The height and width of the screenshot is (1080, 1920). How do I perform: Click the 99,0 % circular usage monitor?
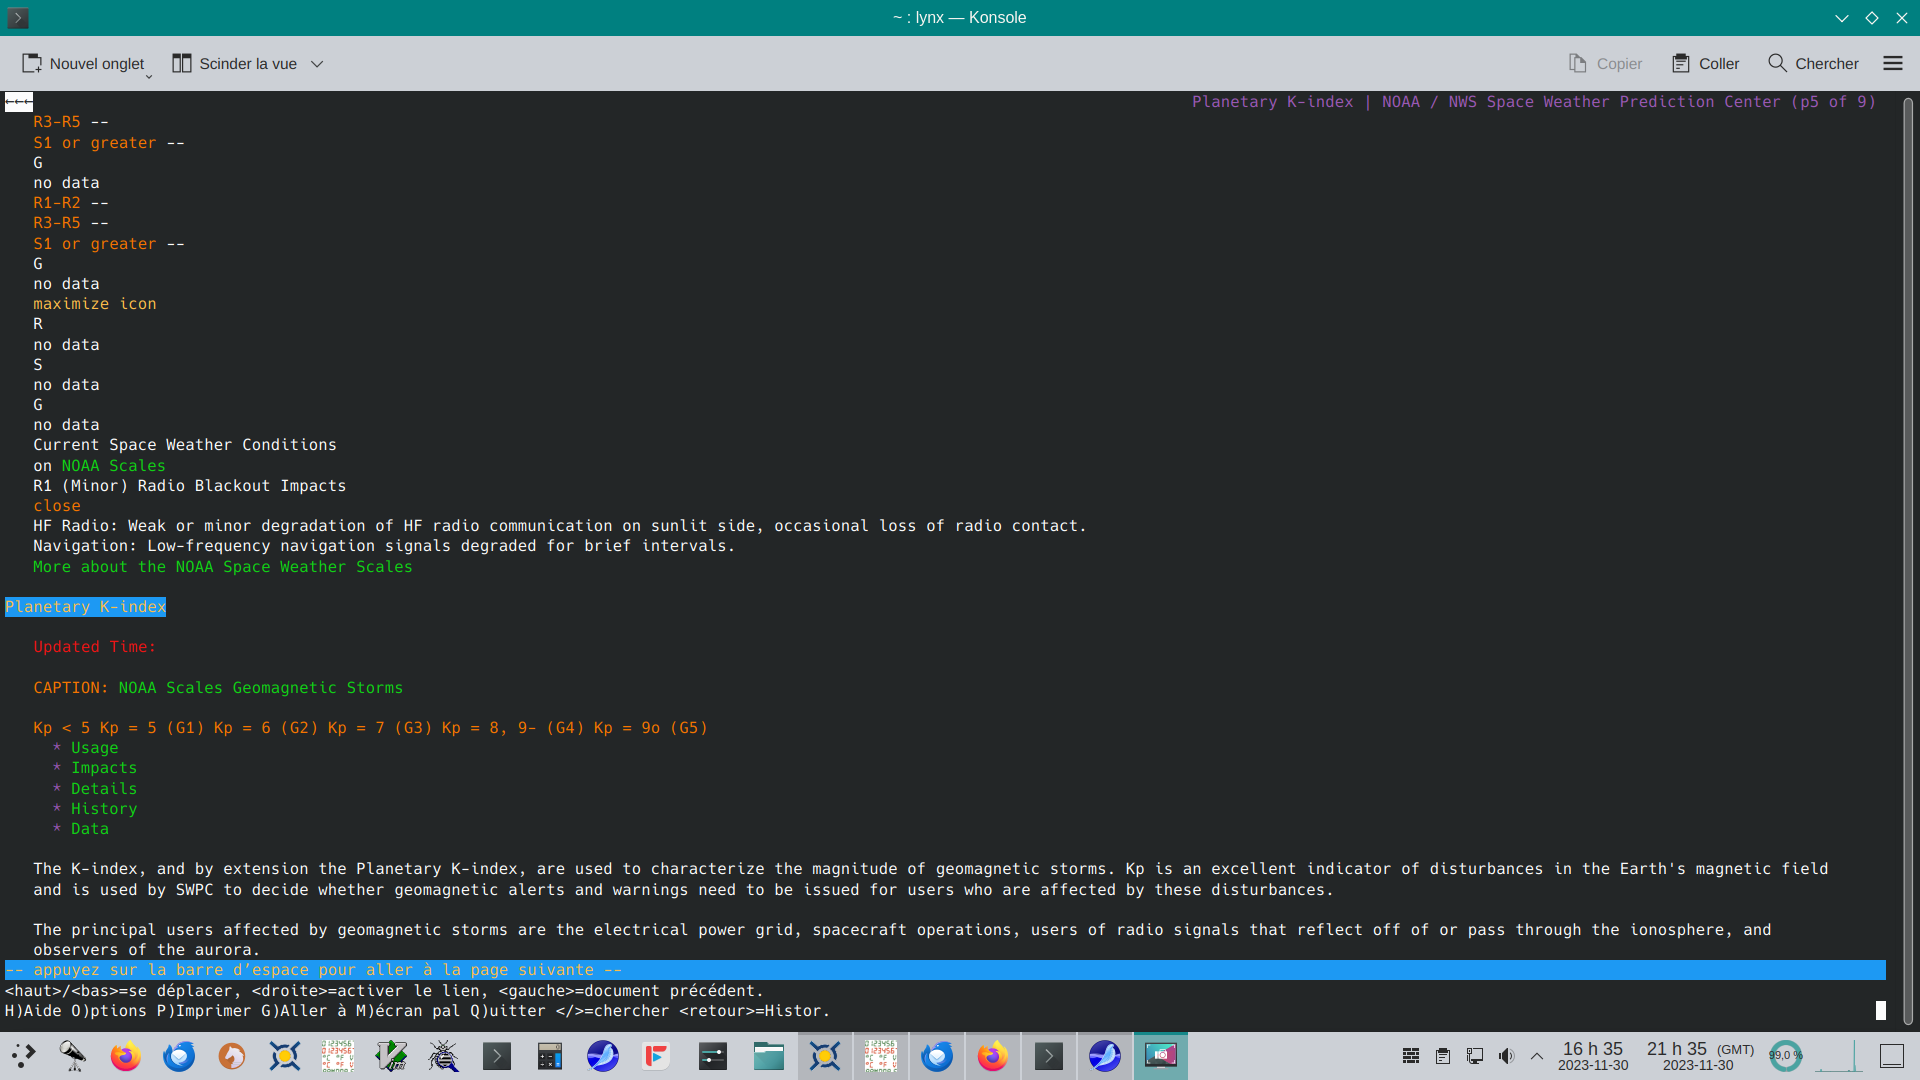point(1785,1056)
